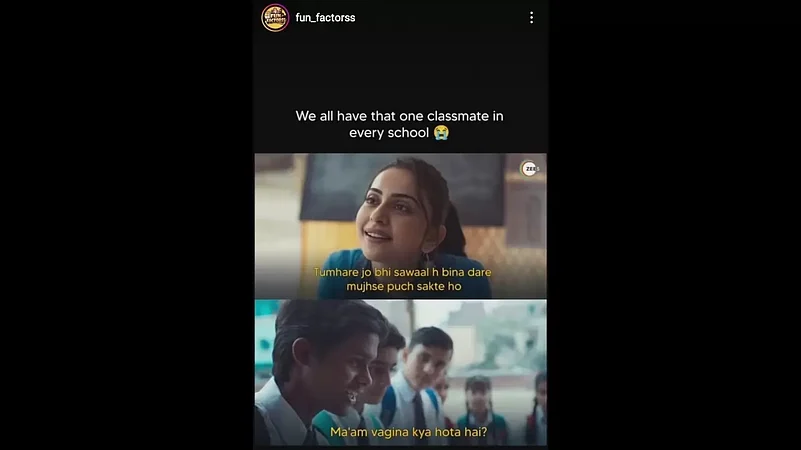
Task: Tap the top meme panel with the teacher
Action: (x=400, y=226)
